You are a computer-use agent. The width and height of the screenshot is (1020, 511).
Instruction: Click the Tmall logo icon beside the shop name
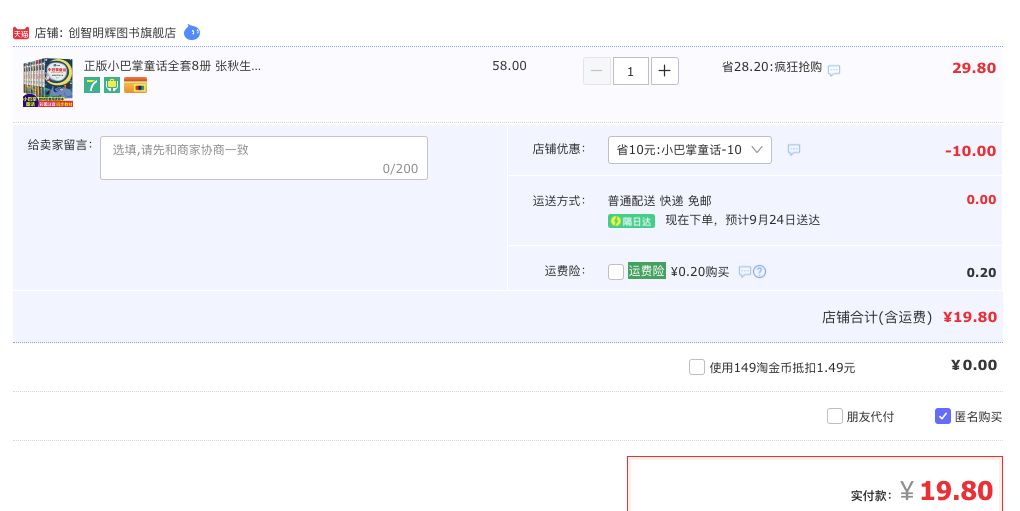21,33
